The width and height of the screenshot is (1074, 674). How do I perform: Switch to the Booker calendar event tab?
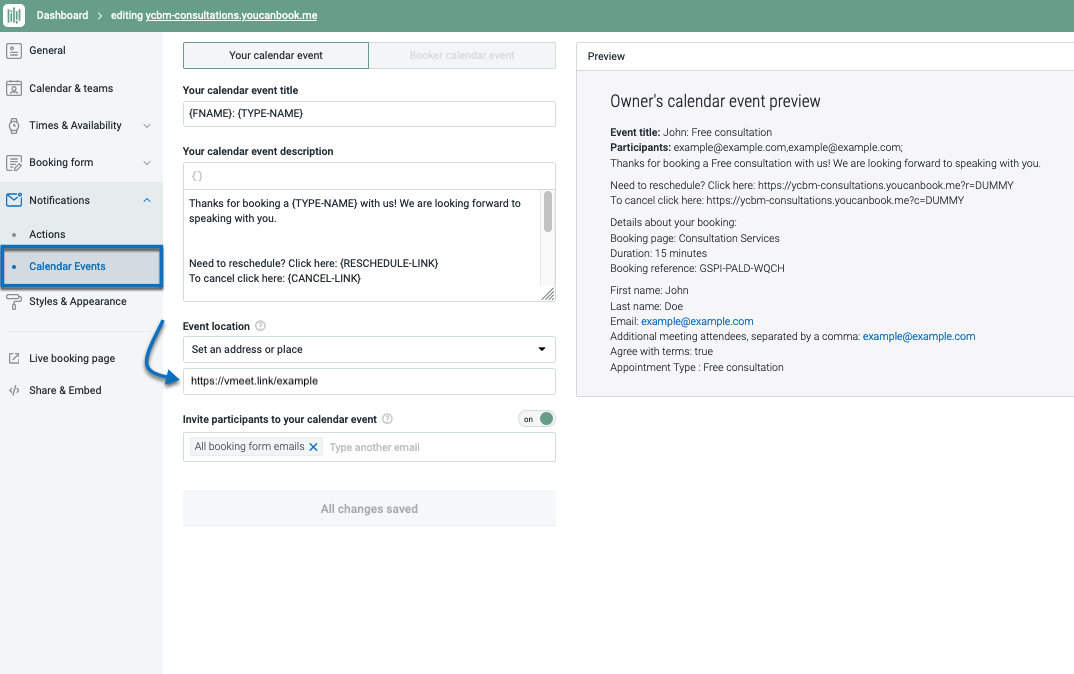[x=462, y=55]
